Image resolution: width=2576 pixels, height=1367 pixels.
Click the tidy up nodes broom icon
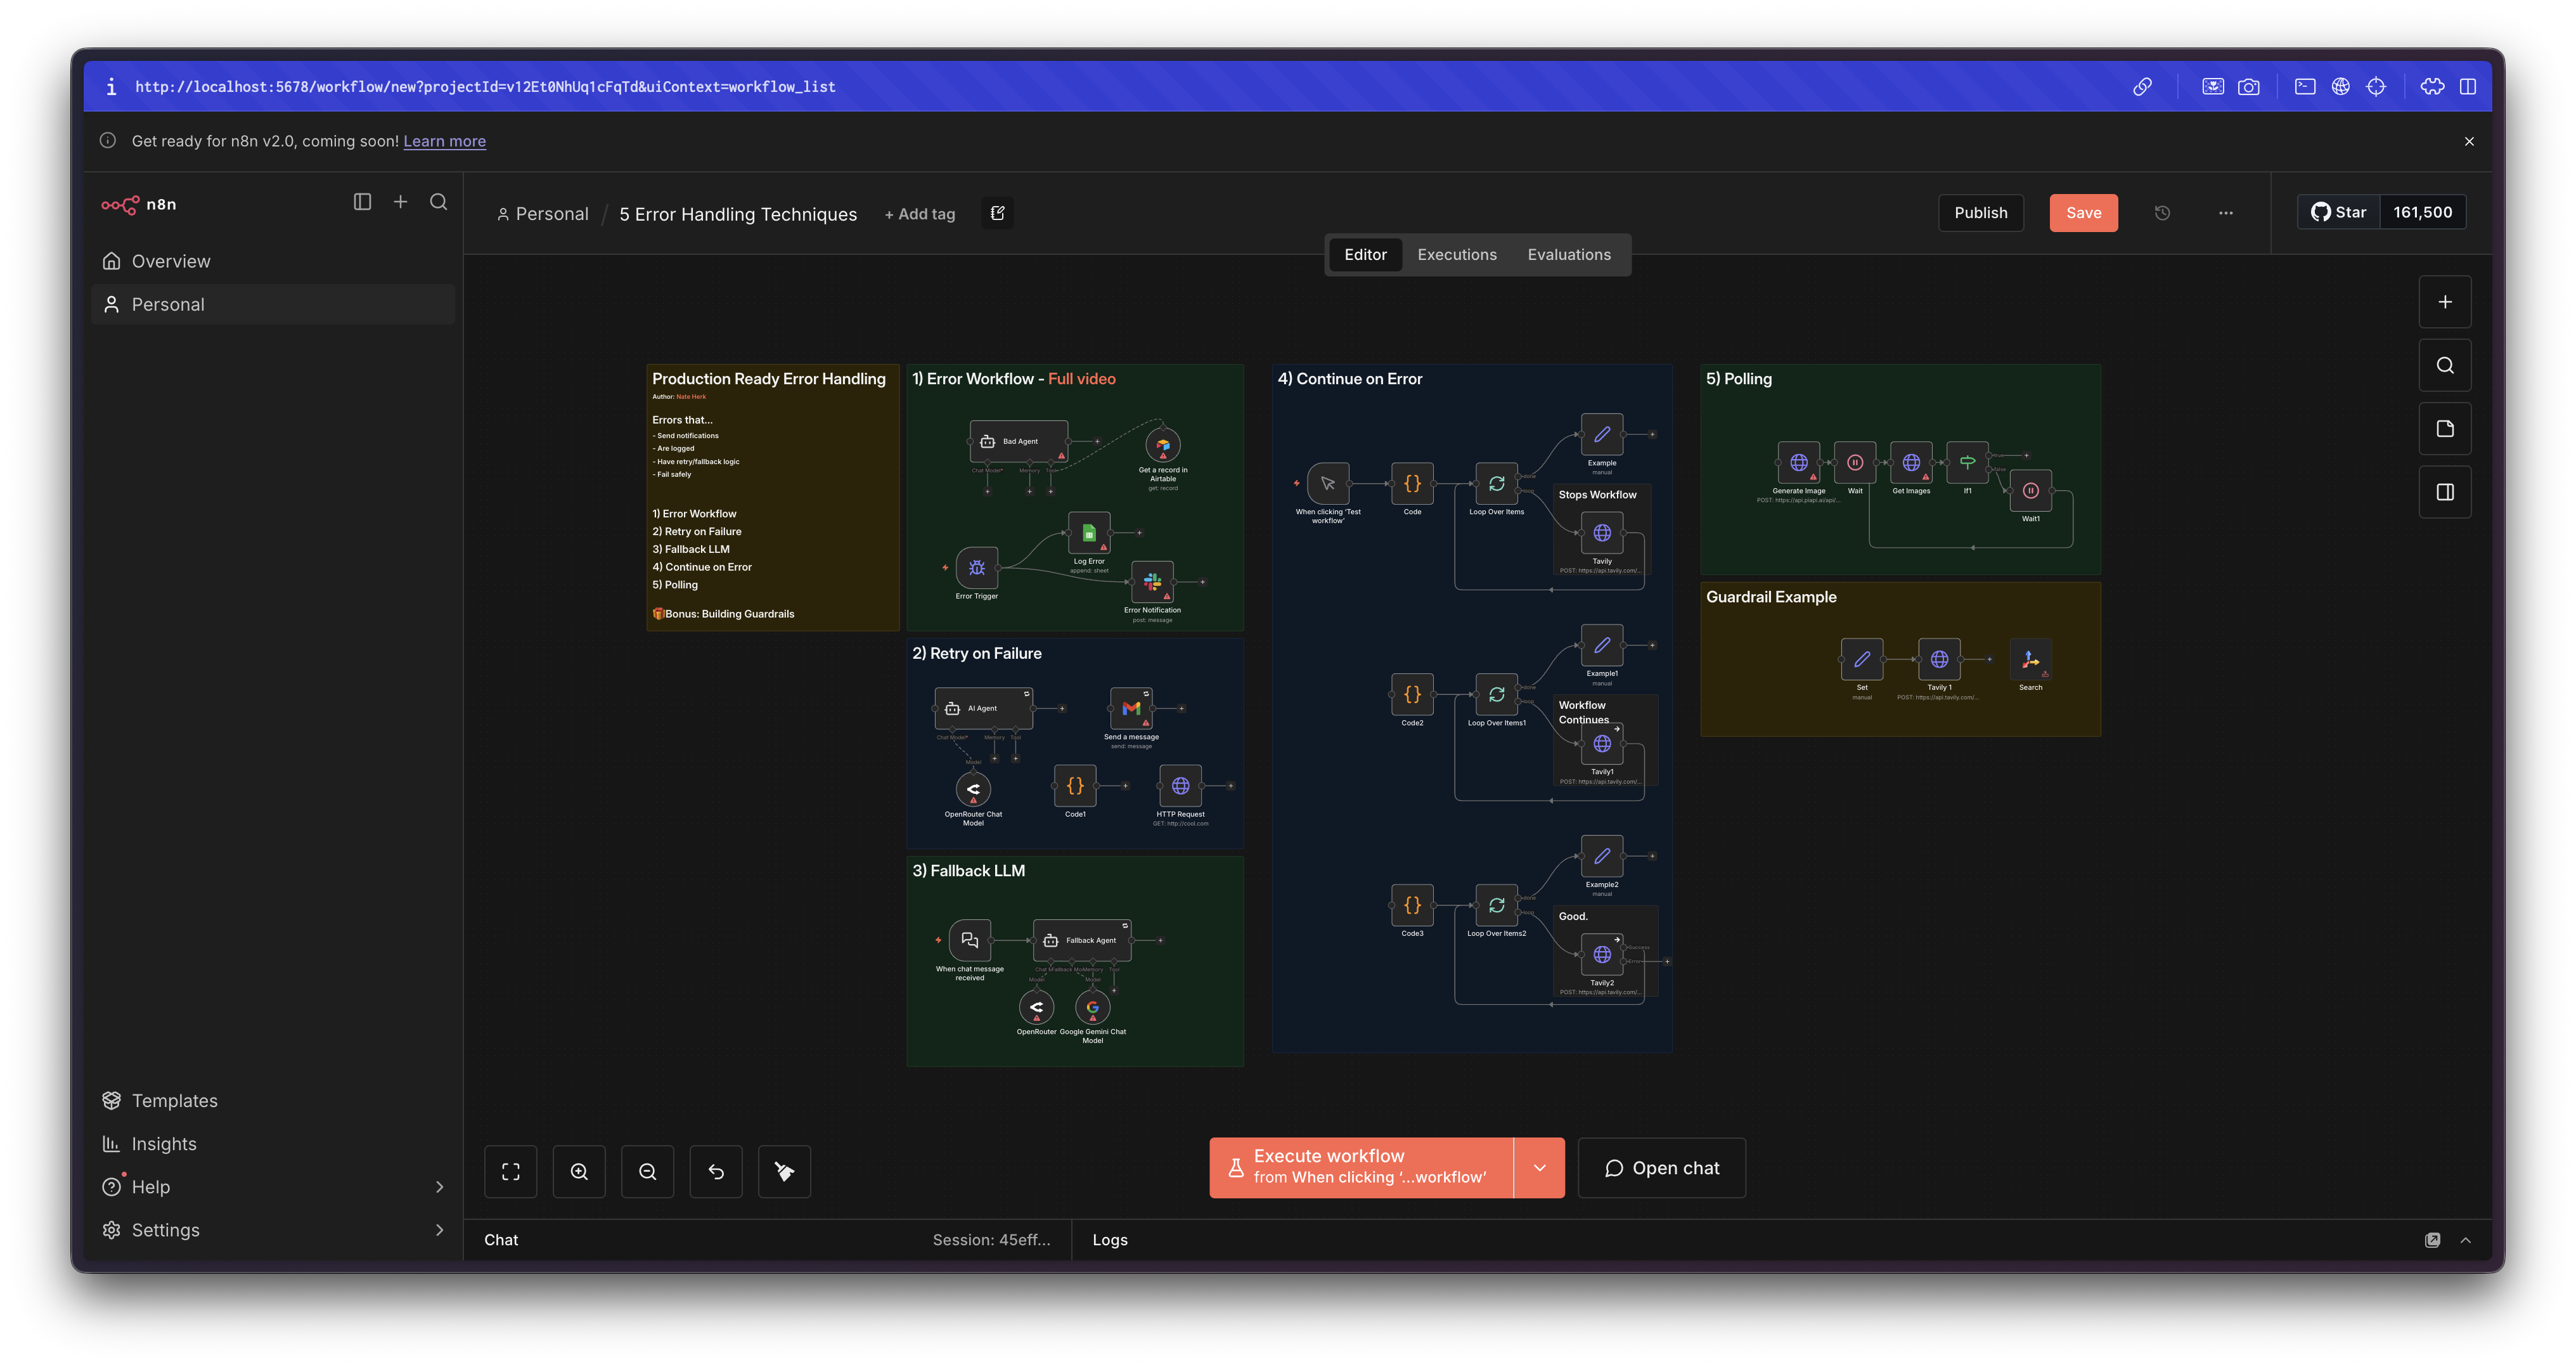[784, 1171]
